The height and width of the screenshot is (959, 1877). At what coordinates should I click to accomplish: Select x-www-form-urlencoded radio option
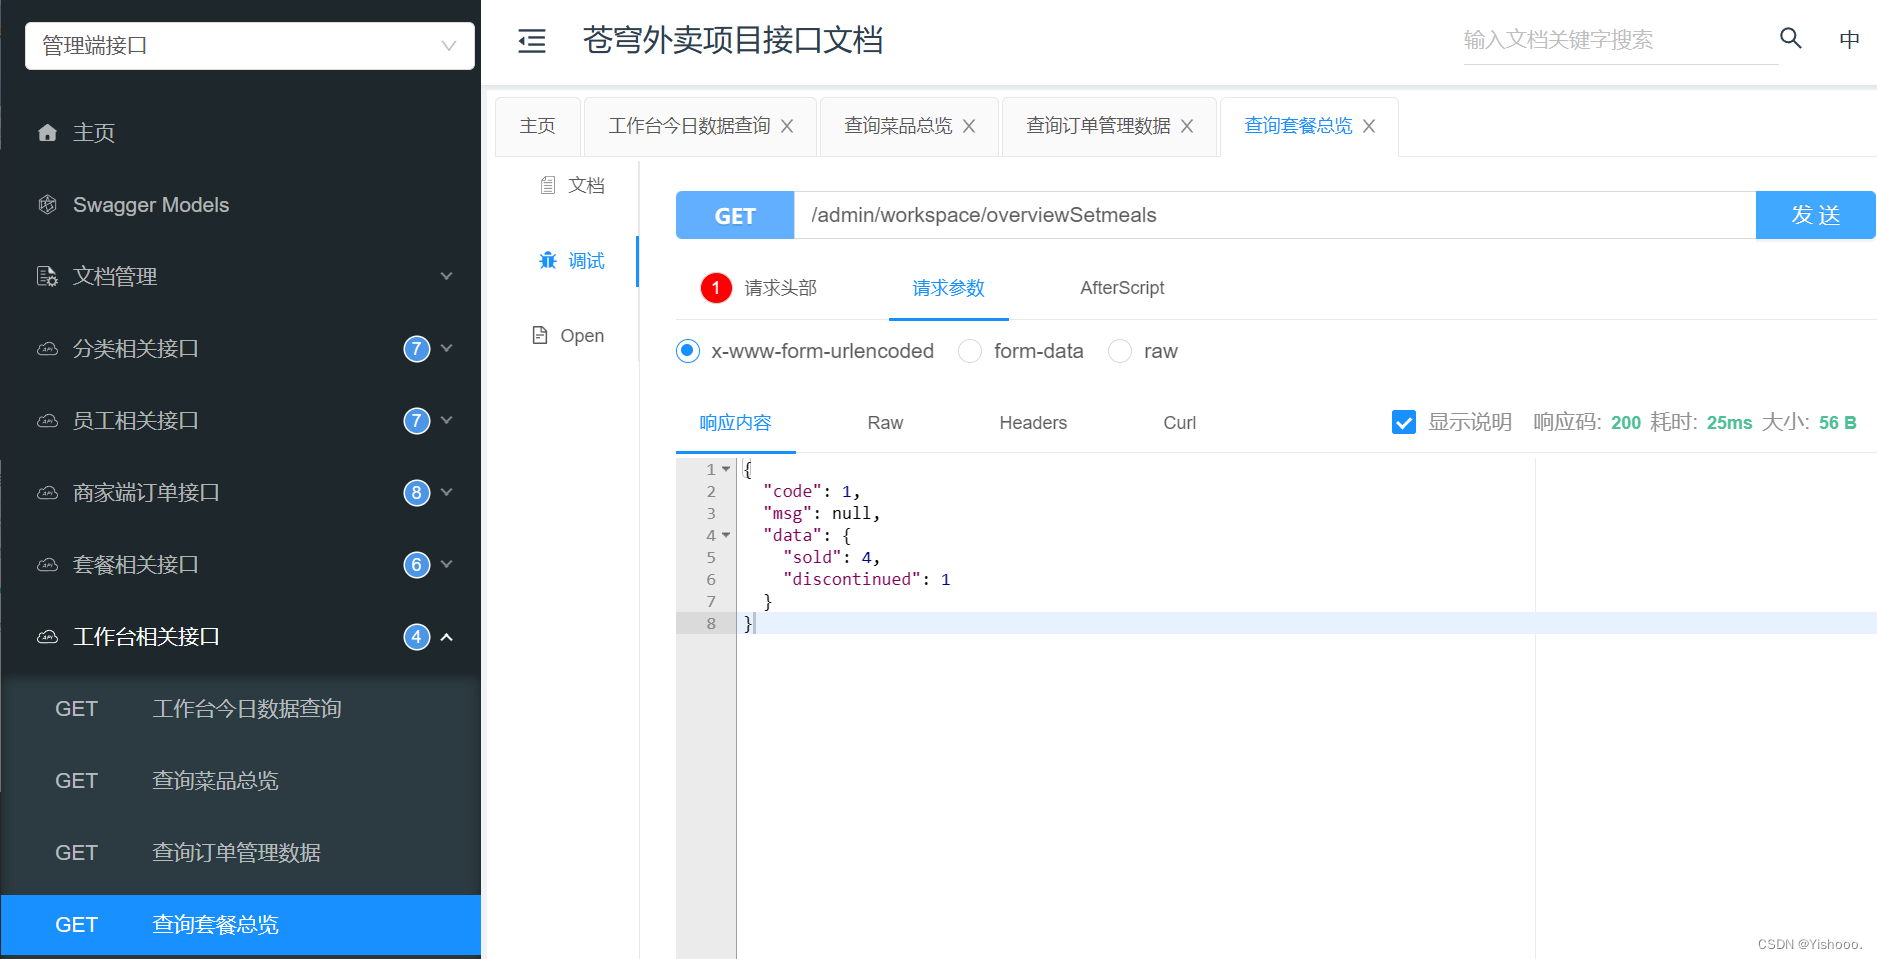(688, 351)
